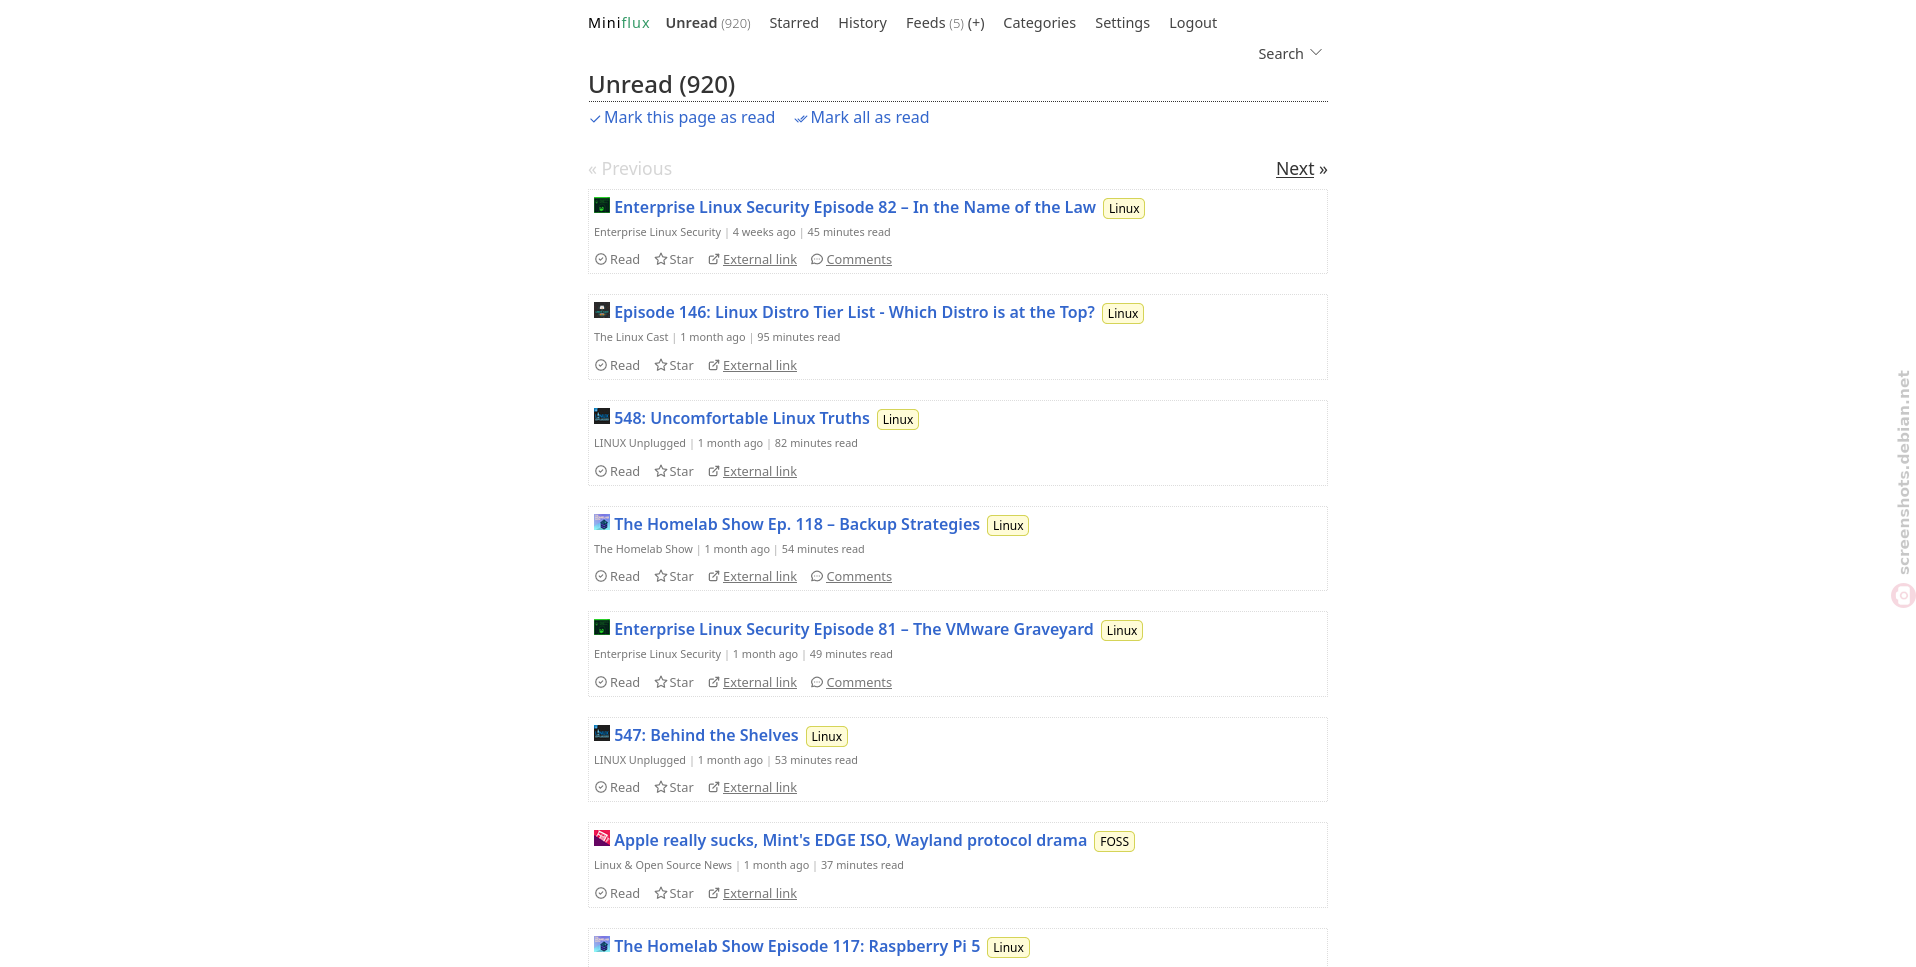Open Comments for Episode 81 VMware Graveyard

(851, 683)
